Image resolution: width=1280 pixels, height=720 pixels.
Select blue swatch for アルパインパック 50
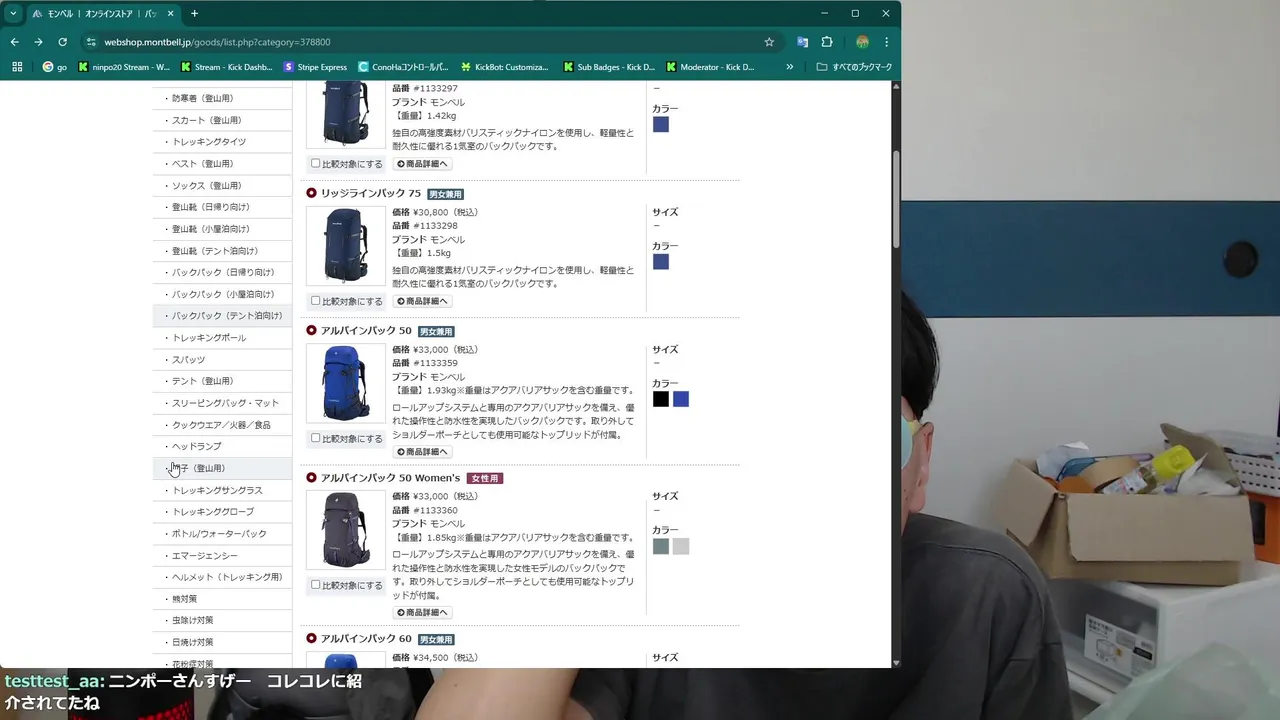coord(681,399)
